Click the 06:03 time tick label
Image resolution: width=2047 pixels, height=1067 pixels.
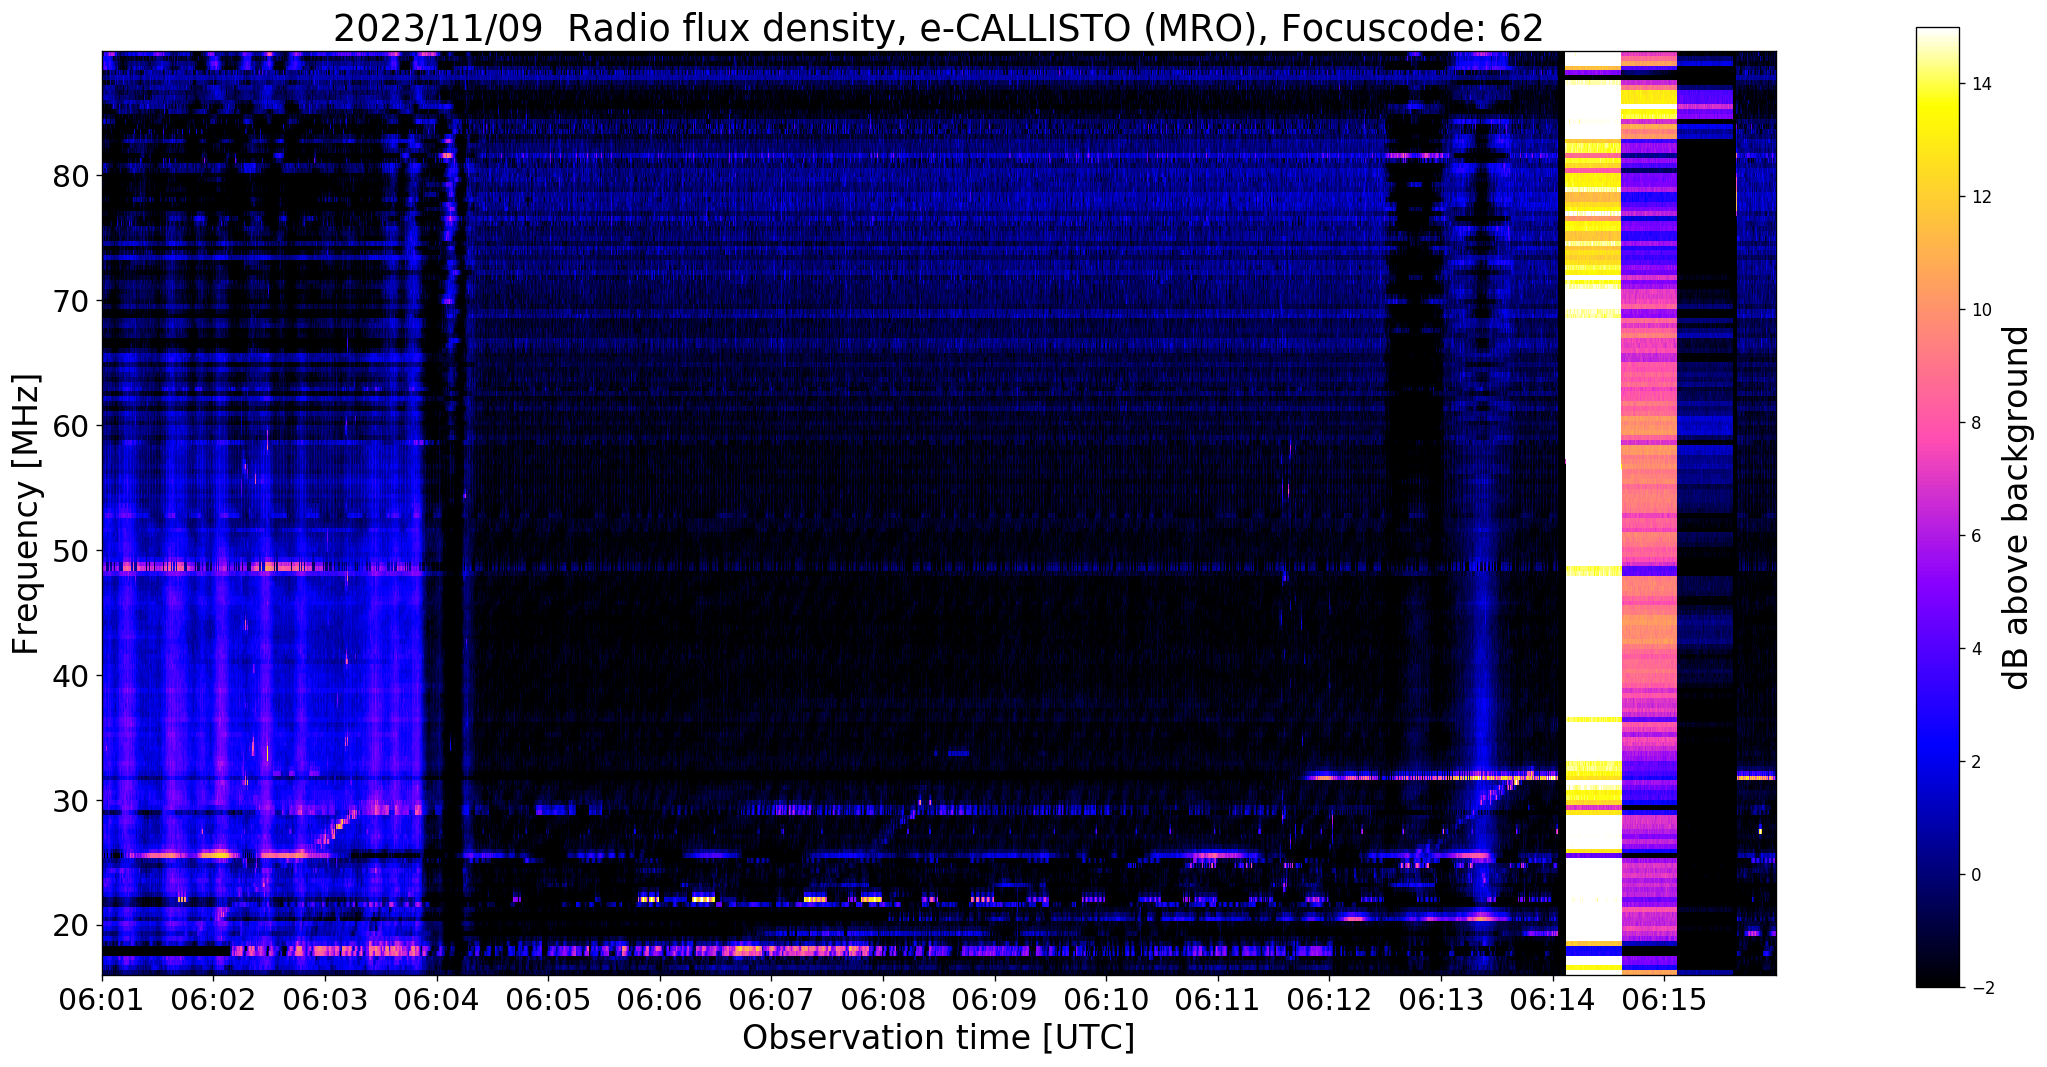point(325,1000)
